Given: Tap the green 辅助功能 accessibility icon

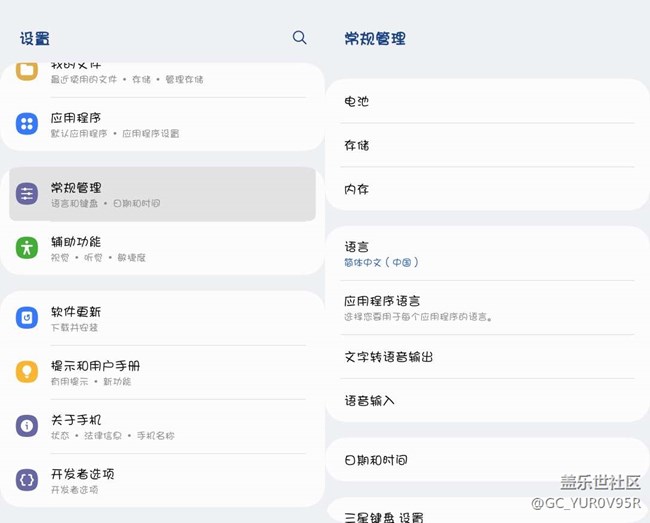Looking at the screenshot, I should 27,247.
